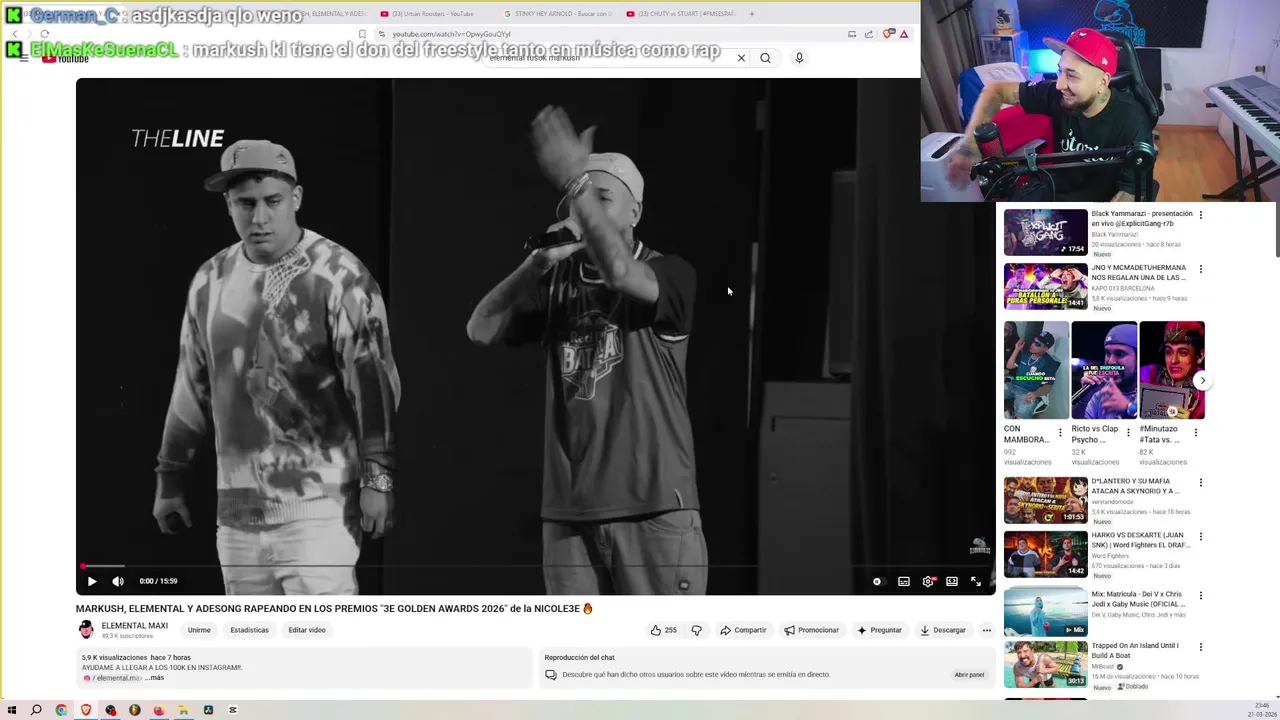Open the MrBeast Trapped On An Island thumbnail
Image resolution: width=1280 pixels, height=720 pixels.
[1045, 664]
